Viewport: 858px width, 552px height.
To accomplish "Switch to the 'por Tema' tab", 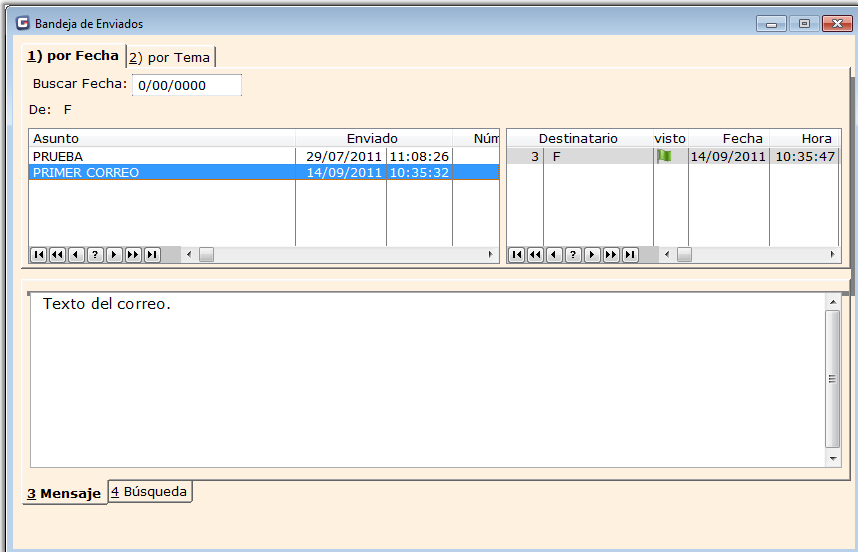I will click(170, 58).
